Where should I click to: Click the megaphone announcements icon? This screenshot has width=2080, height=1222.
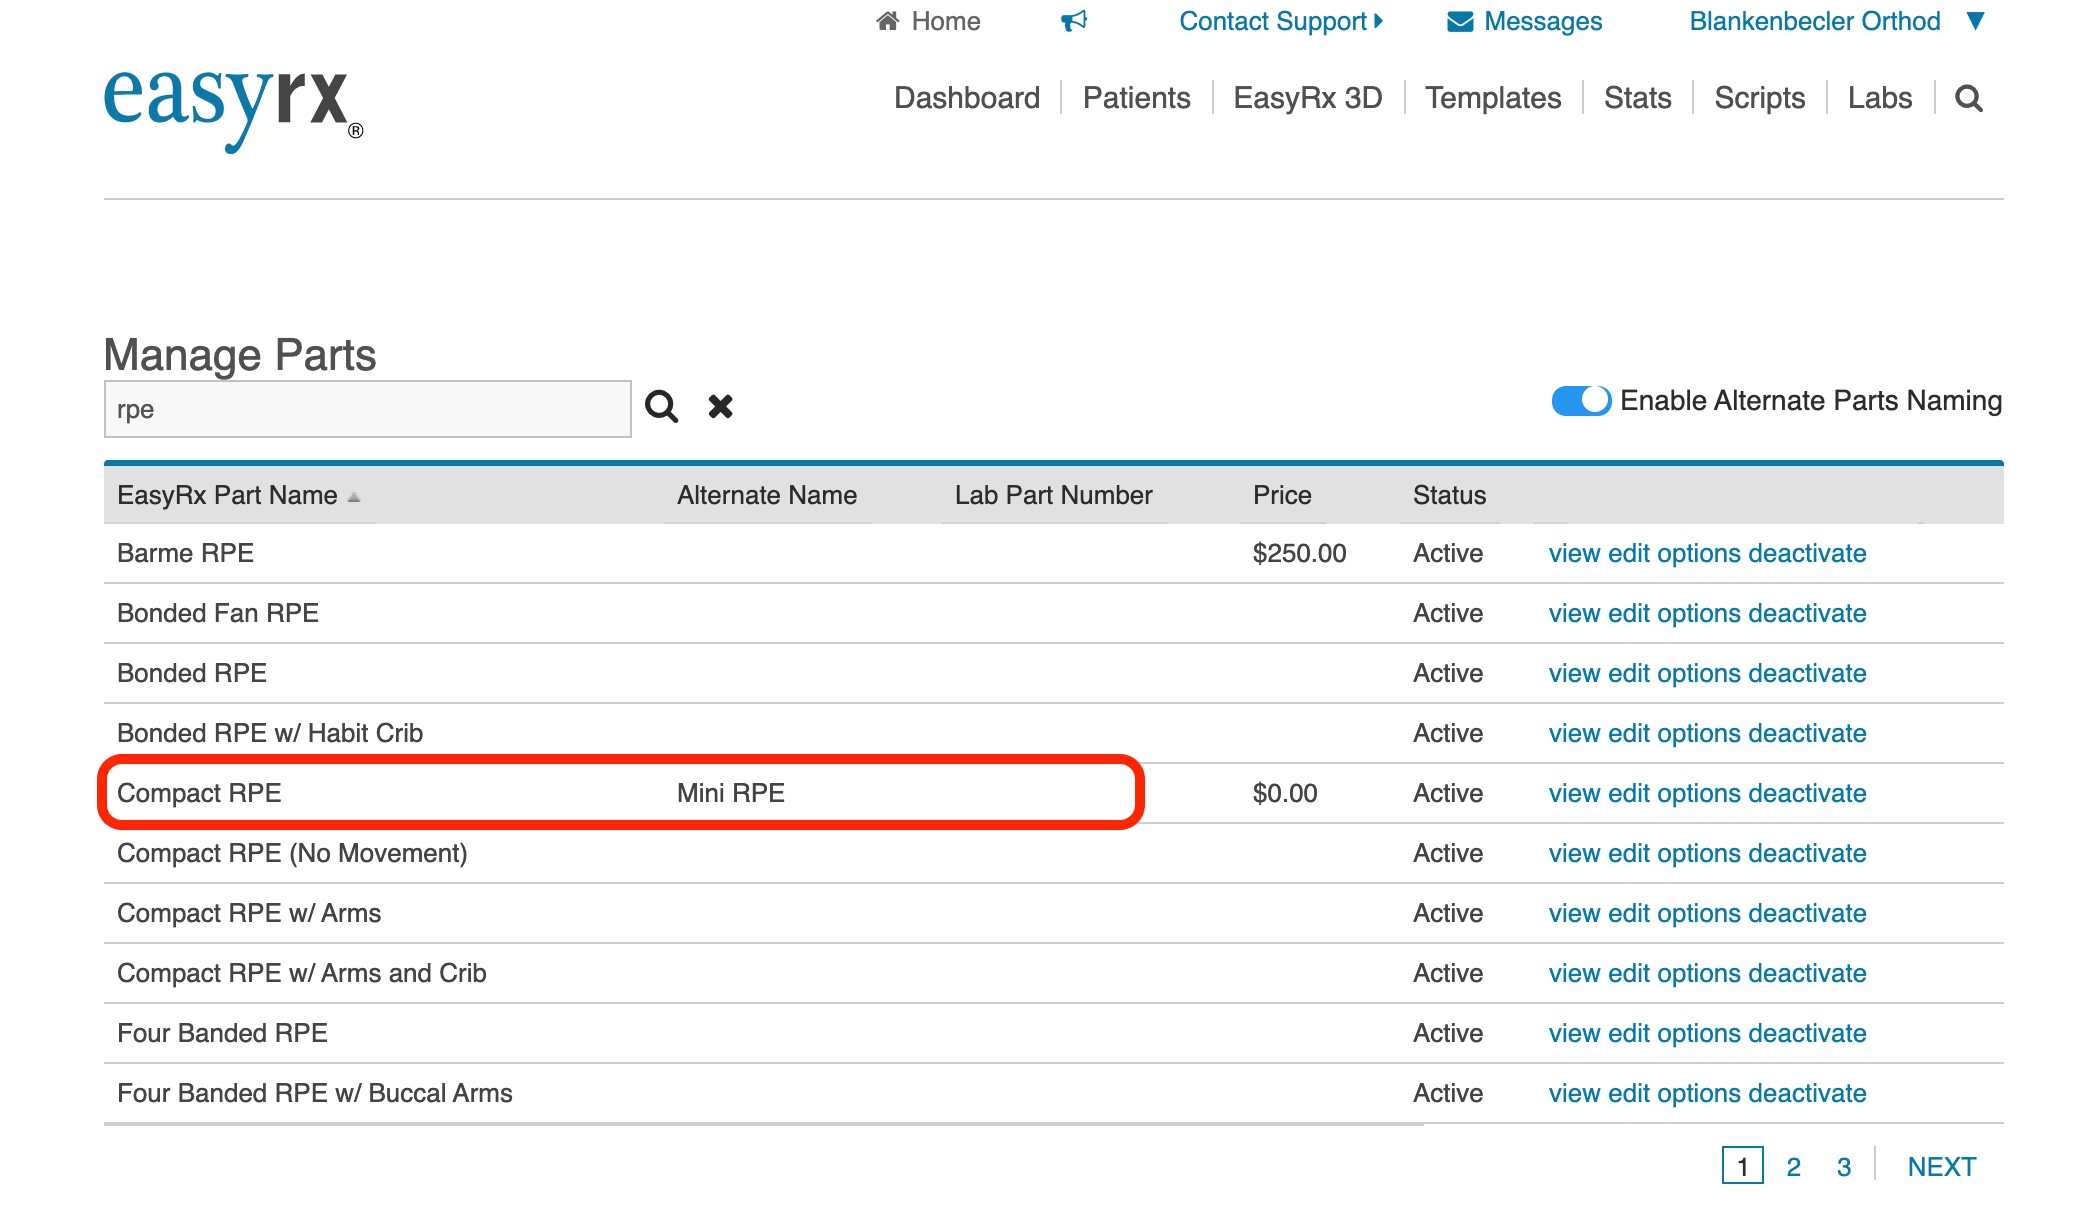[x=1074, y=21]
